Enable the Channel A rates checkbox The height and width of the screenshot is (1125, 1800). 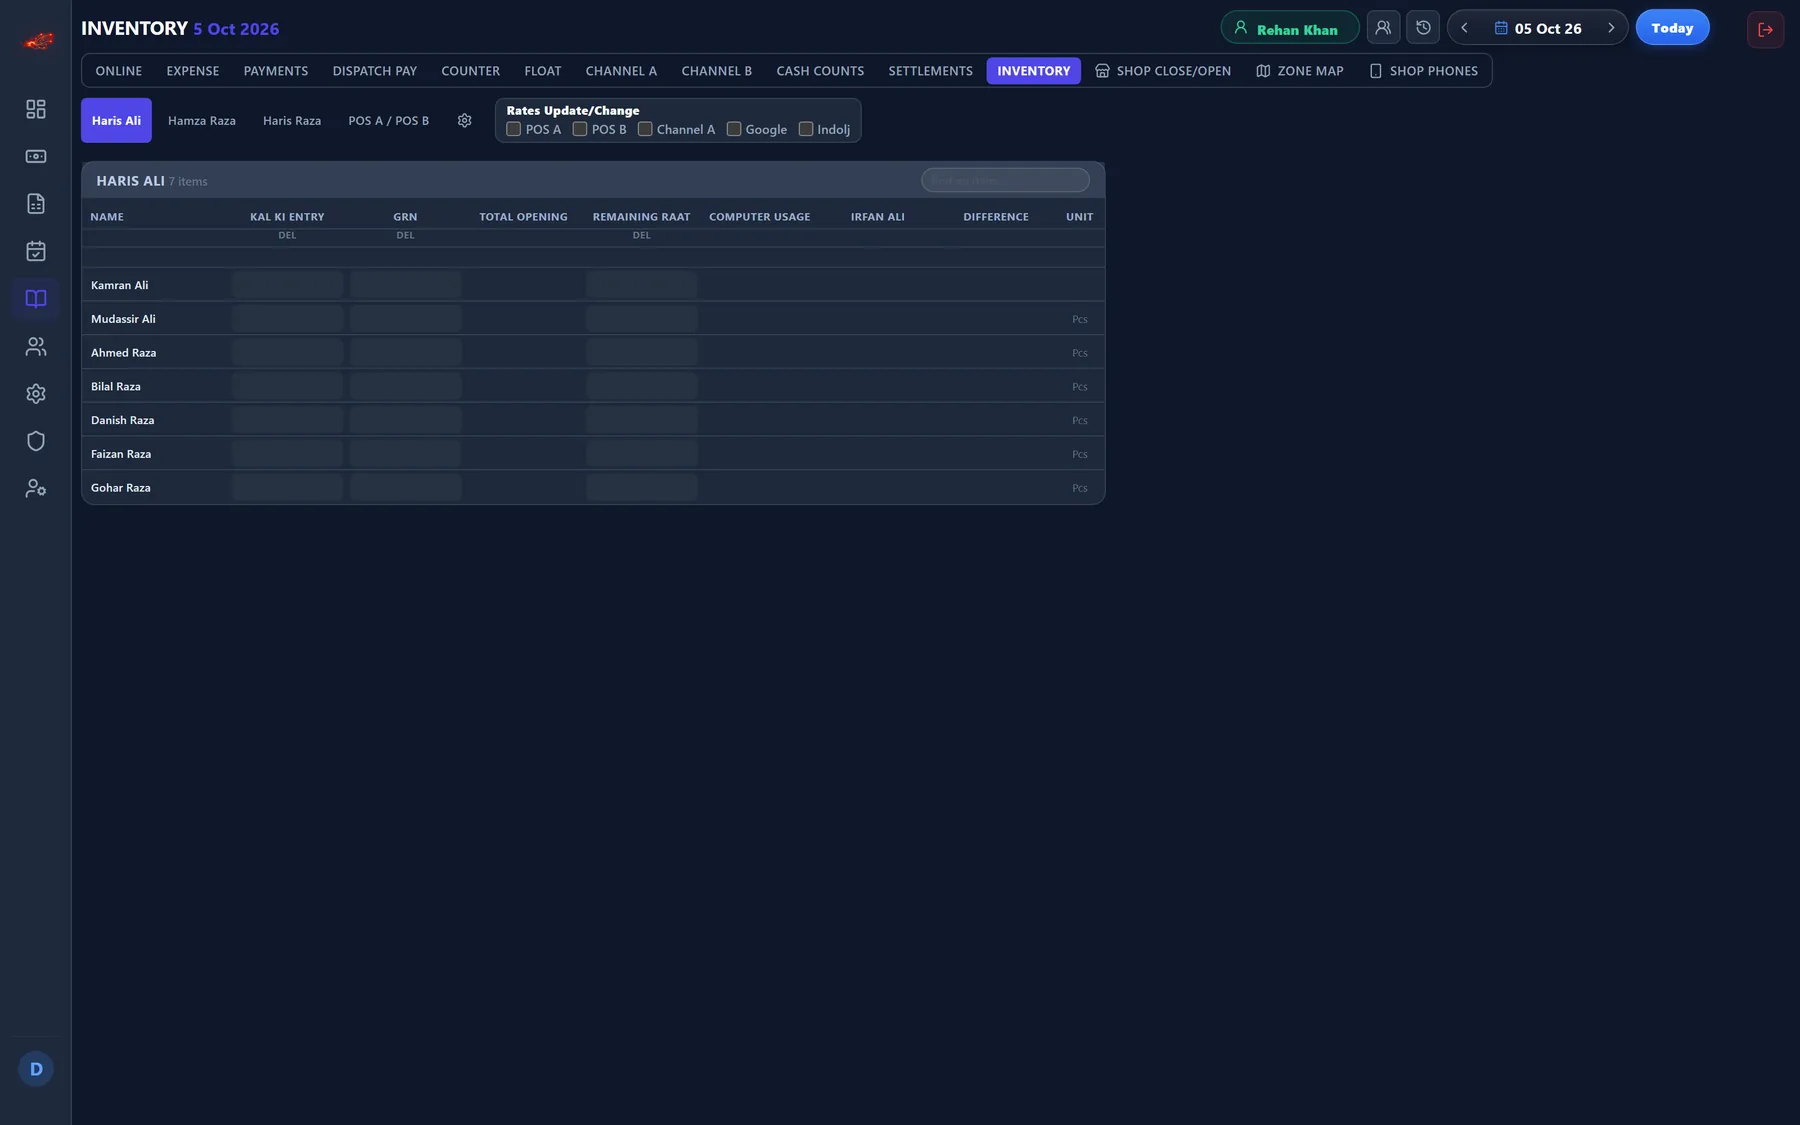[645, 129]
